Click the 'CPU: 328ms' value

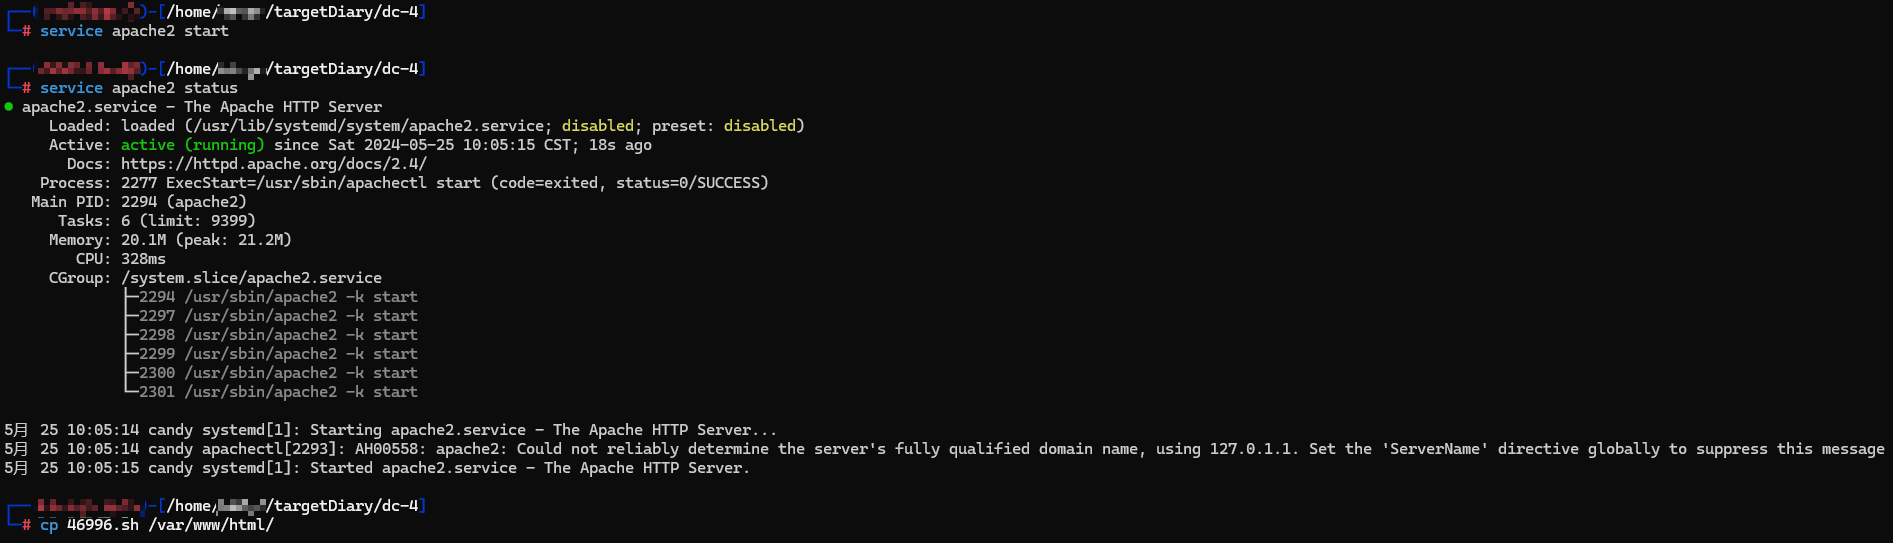tap(143, 259)
